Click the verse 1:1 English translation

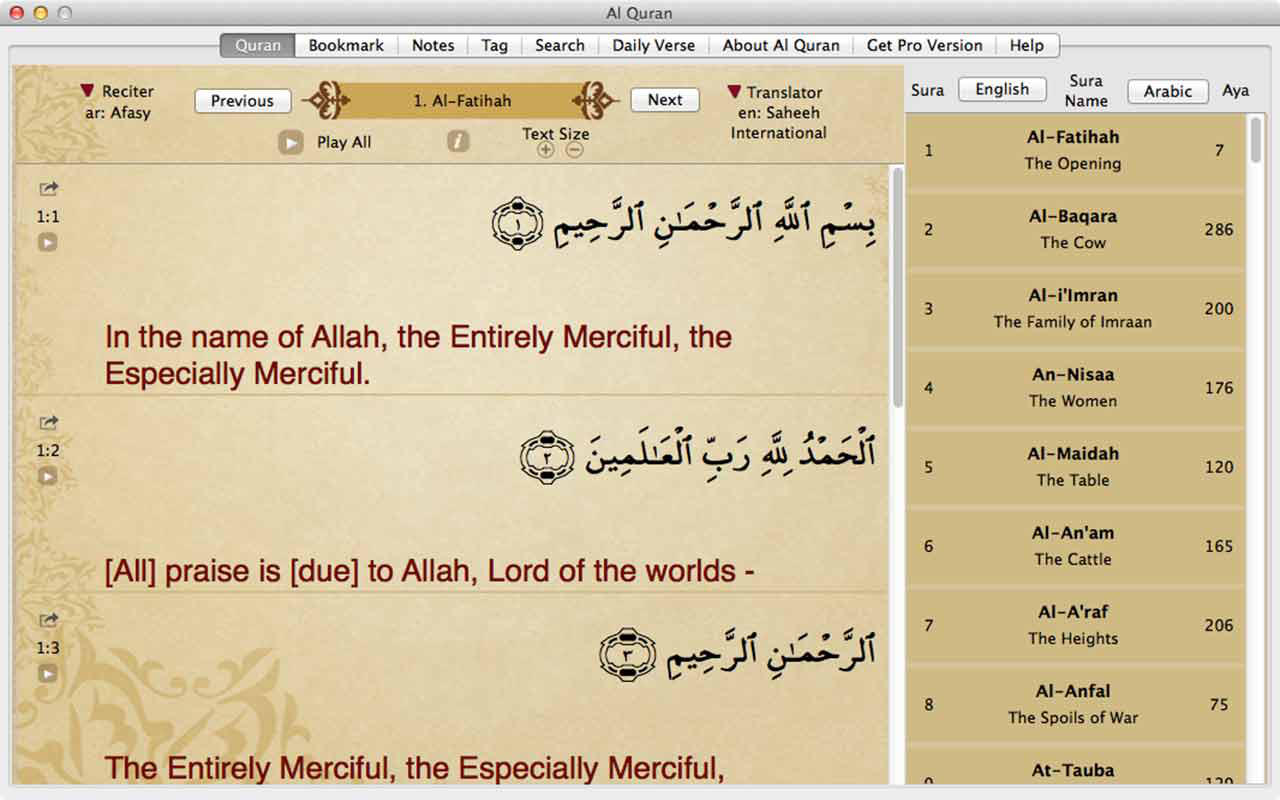pos(418,355)
